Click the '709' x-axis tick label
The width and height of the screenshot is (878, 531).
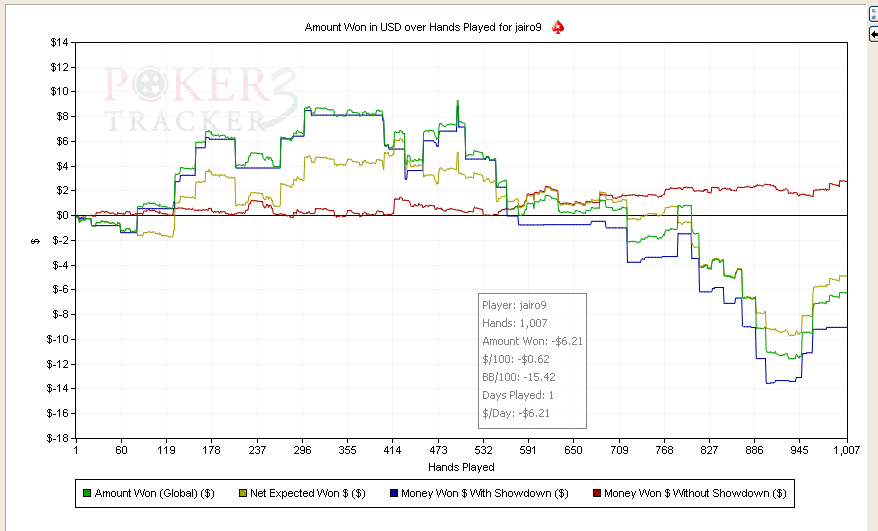pos(619,450)
